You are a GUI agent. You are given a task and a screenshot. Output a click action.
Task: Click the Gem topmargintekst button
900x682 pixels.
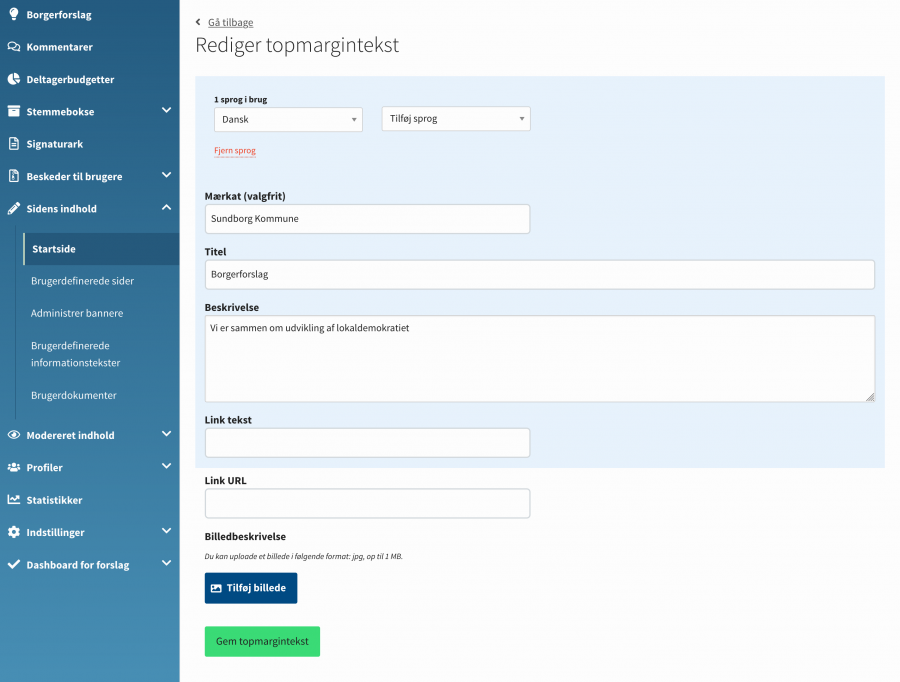pos(262,641)
